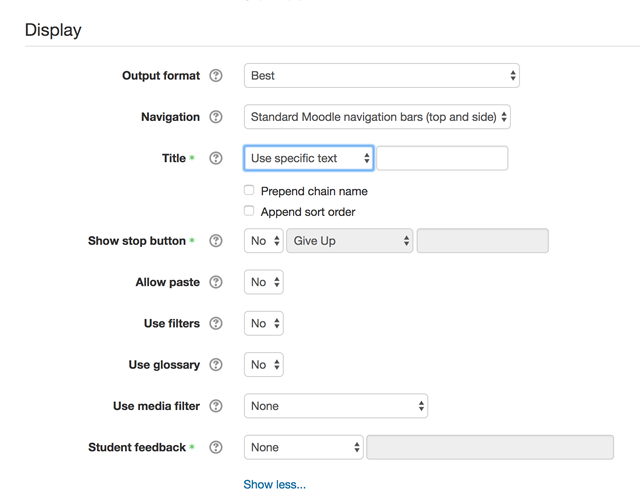The height and width of the screenshot is (502, 640).
Task: Open the Output format dropdown
Action: pos(382,76)
